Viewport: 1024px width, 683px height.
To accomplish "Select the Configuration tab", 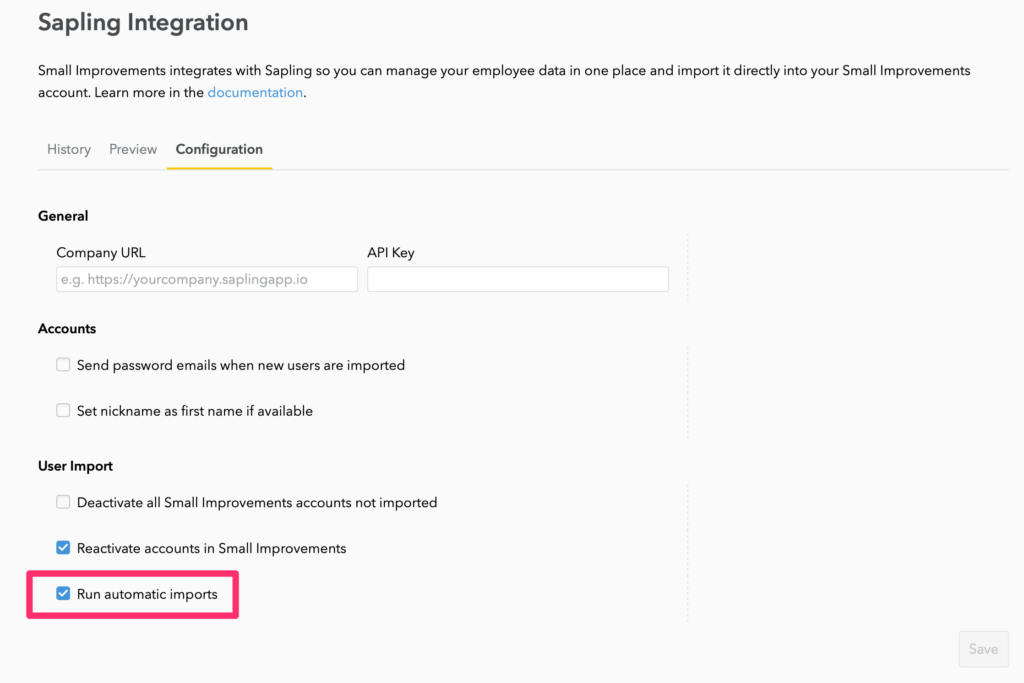I will point(219,149).
